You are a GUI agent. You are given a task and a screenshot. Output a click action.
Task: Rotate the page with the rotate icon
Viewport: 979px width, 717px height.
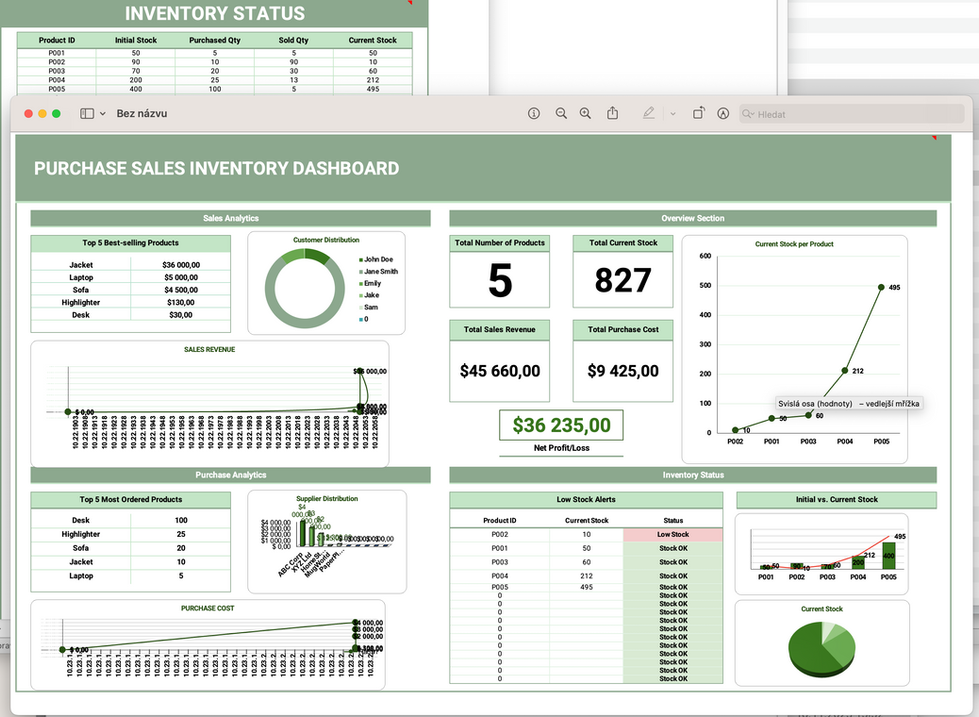tap(699, 113)
